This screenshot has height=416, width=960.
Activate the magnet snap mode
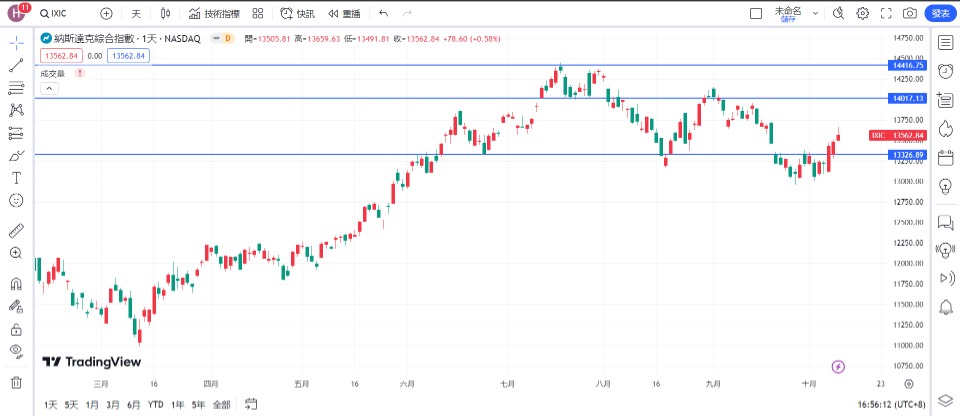pyautogui.click(x=16, y=283)
